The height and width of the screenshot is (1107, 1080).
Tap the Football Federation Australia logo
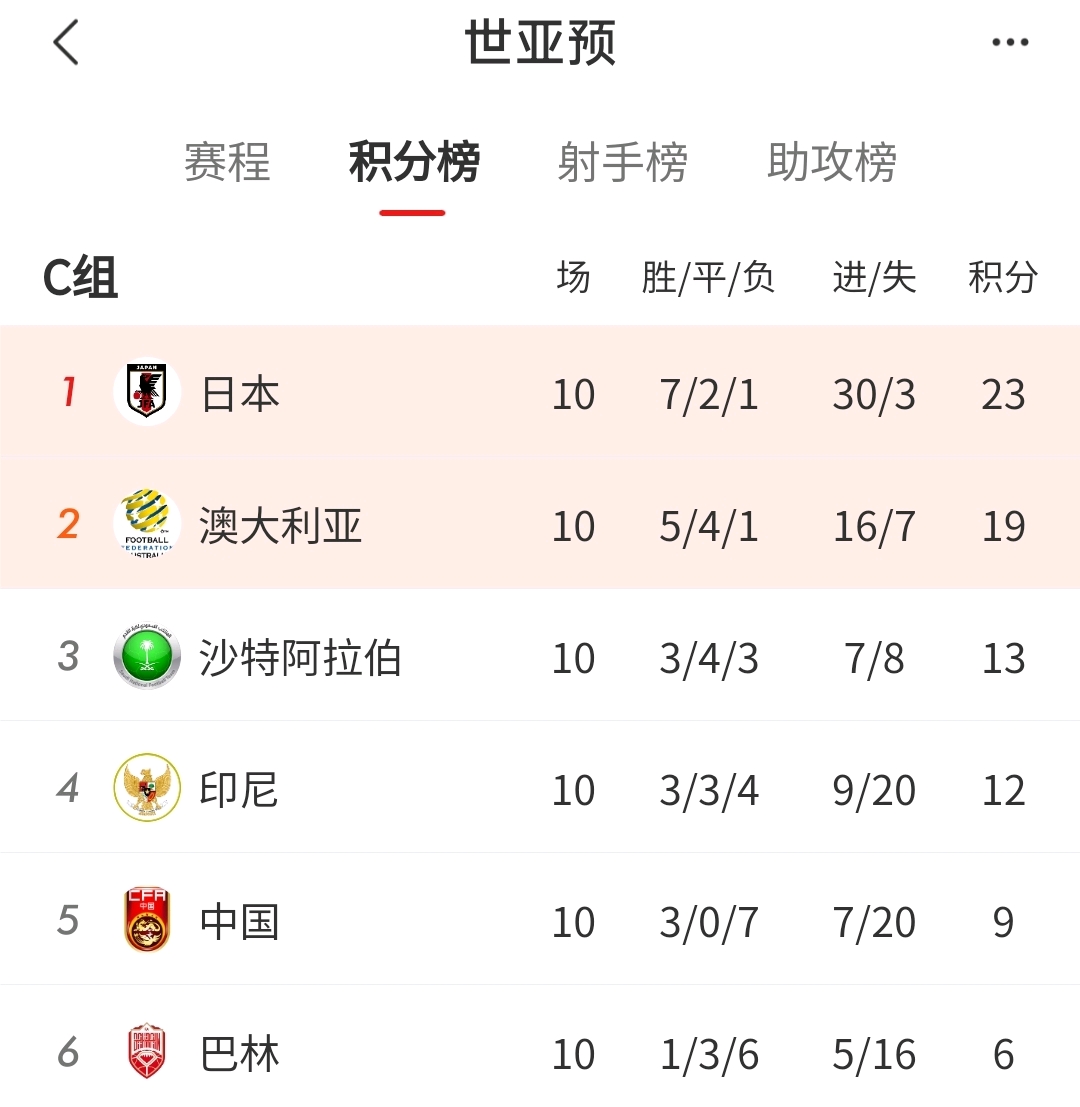(147, 524)
